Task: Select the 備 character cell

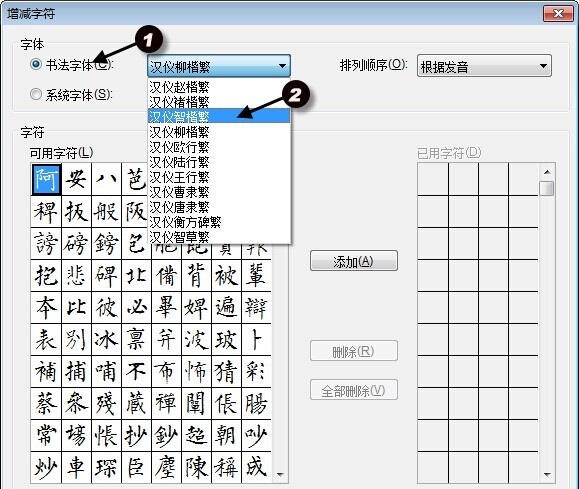Action: (166, 276)
